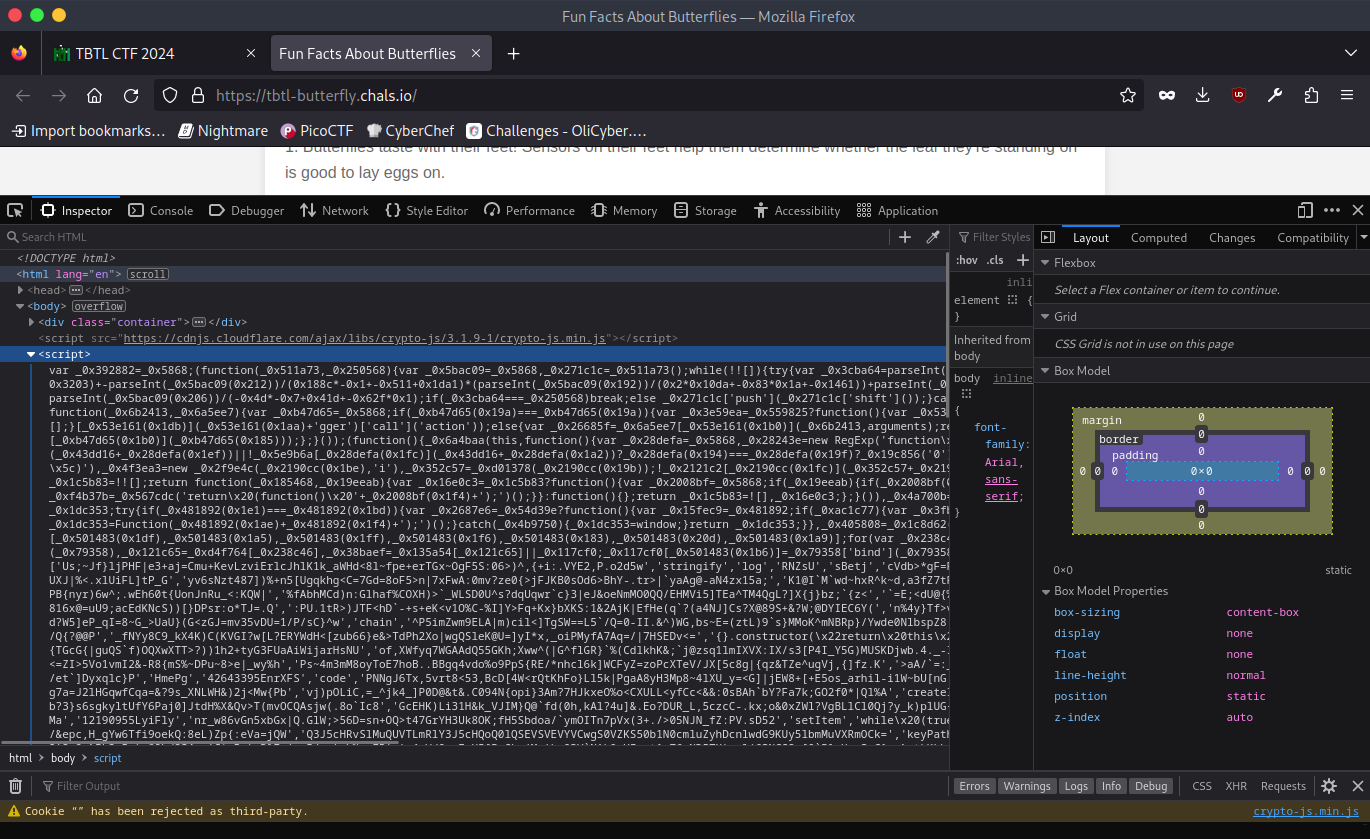Open the Application tab
This screenshot has height=839, width=1370.
[896, 210]
